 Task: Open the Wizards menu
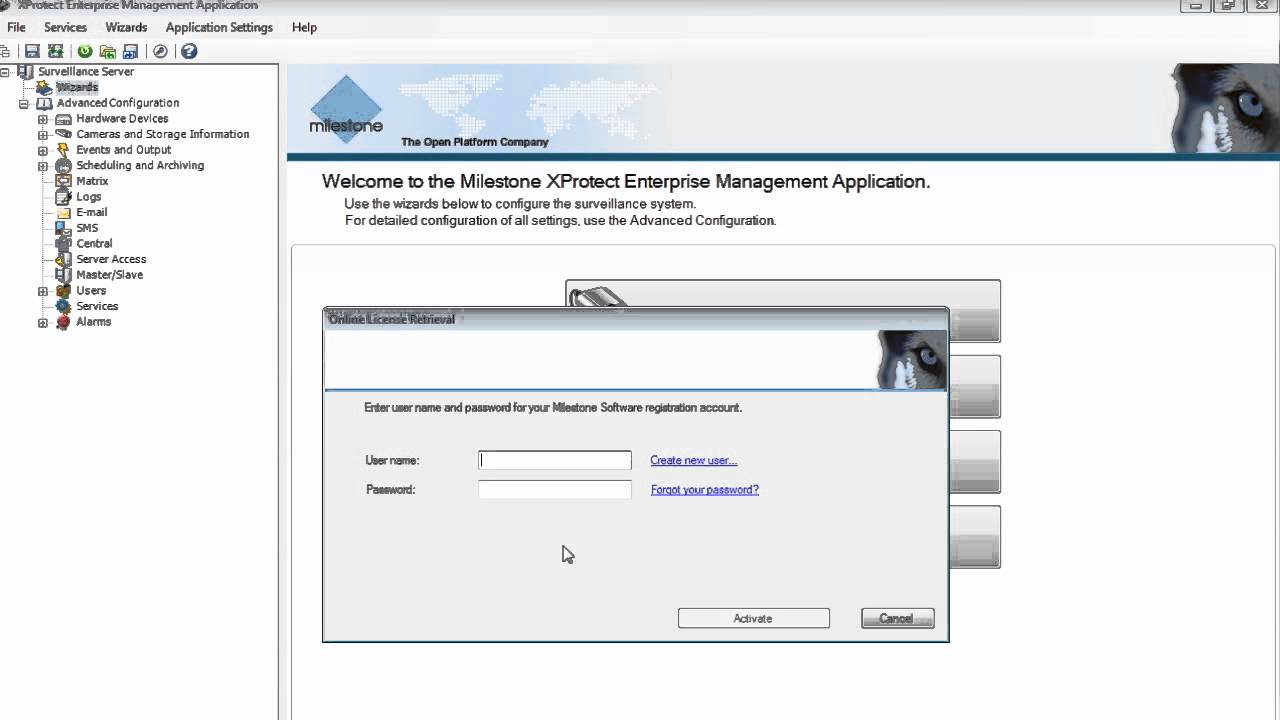126,27
